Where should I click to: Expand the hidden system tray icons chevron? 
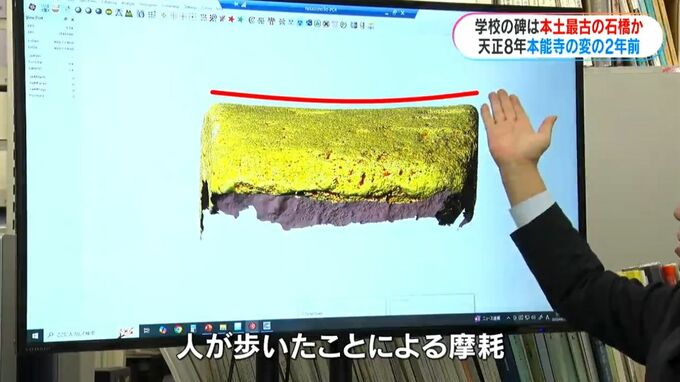coord(508,318)
